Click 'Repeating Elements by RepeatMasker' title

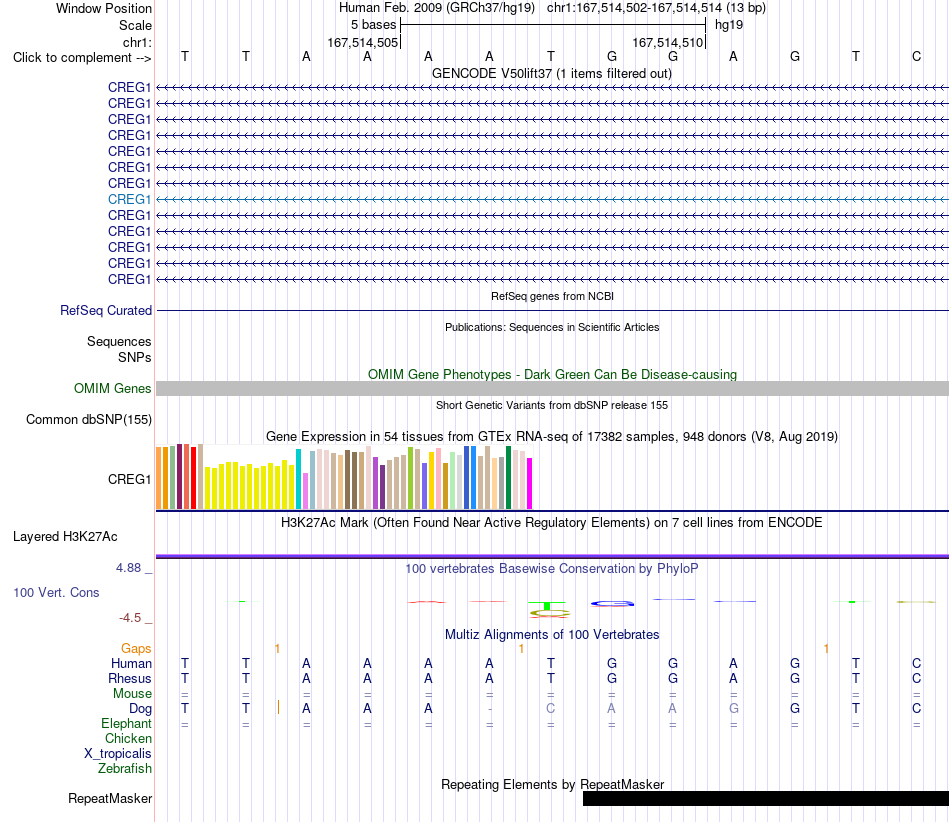tap(552, 784)
